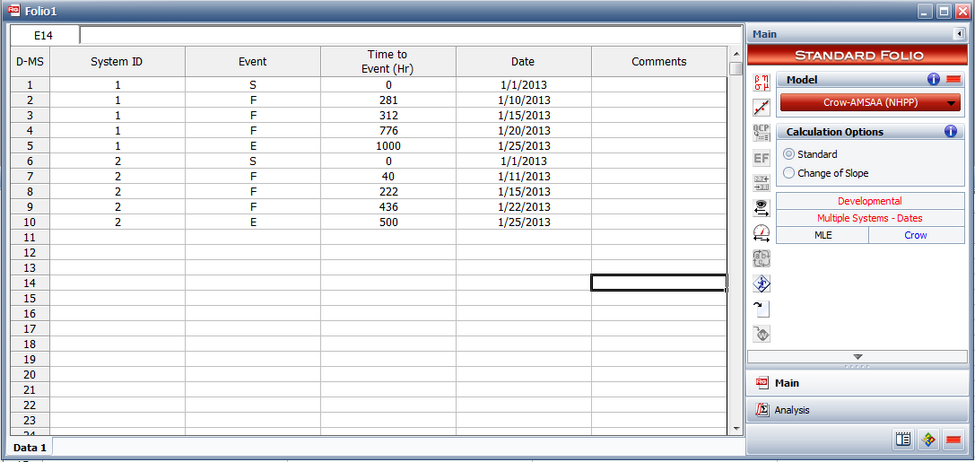This screenshot has height=462, width=975.
Task: Select the cell with time value 281
Action: point(388,99)
